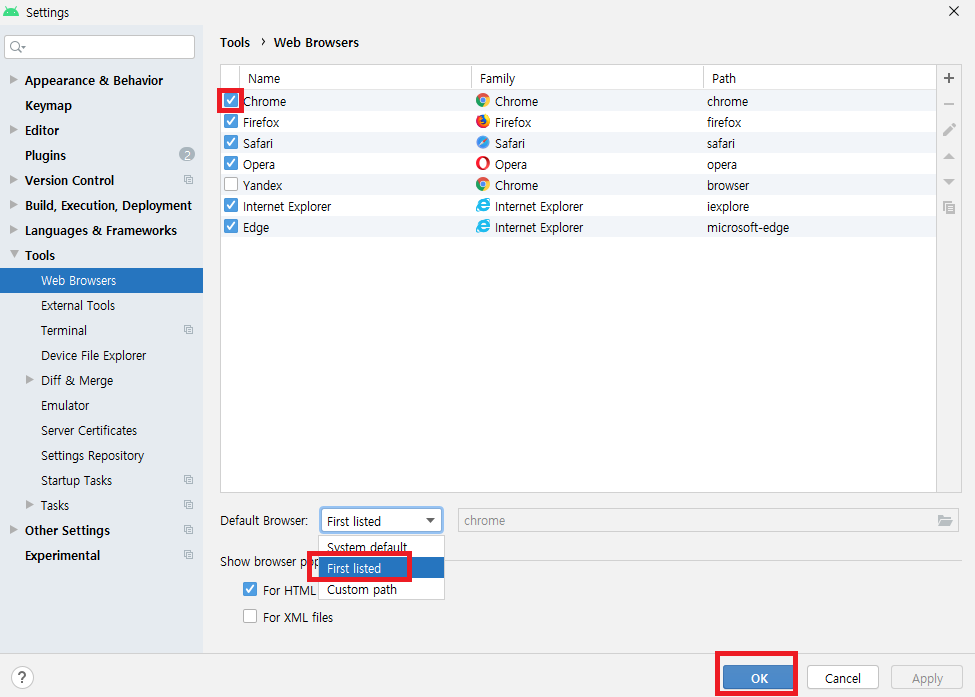Click project-level icon beside Other Settings
Viewport: 975px width, 697px height.
coord(188,530)
